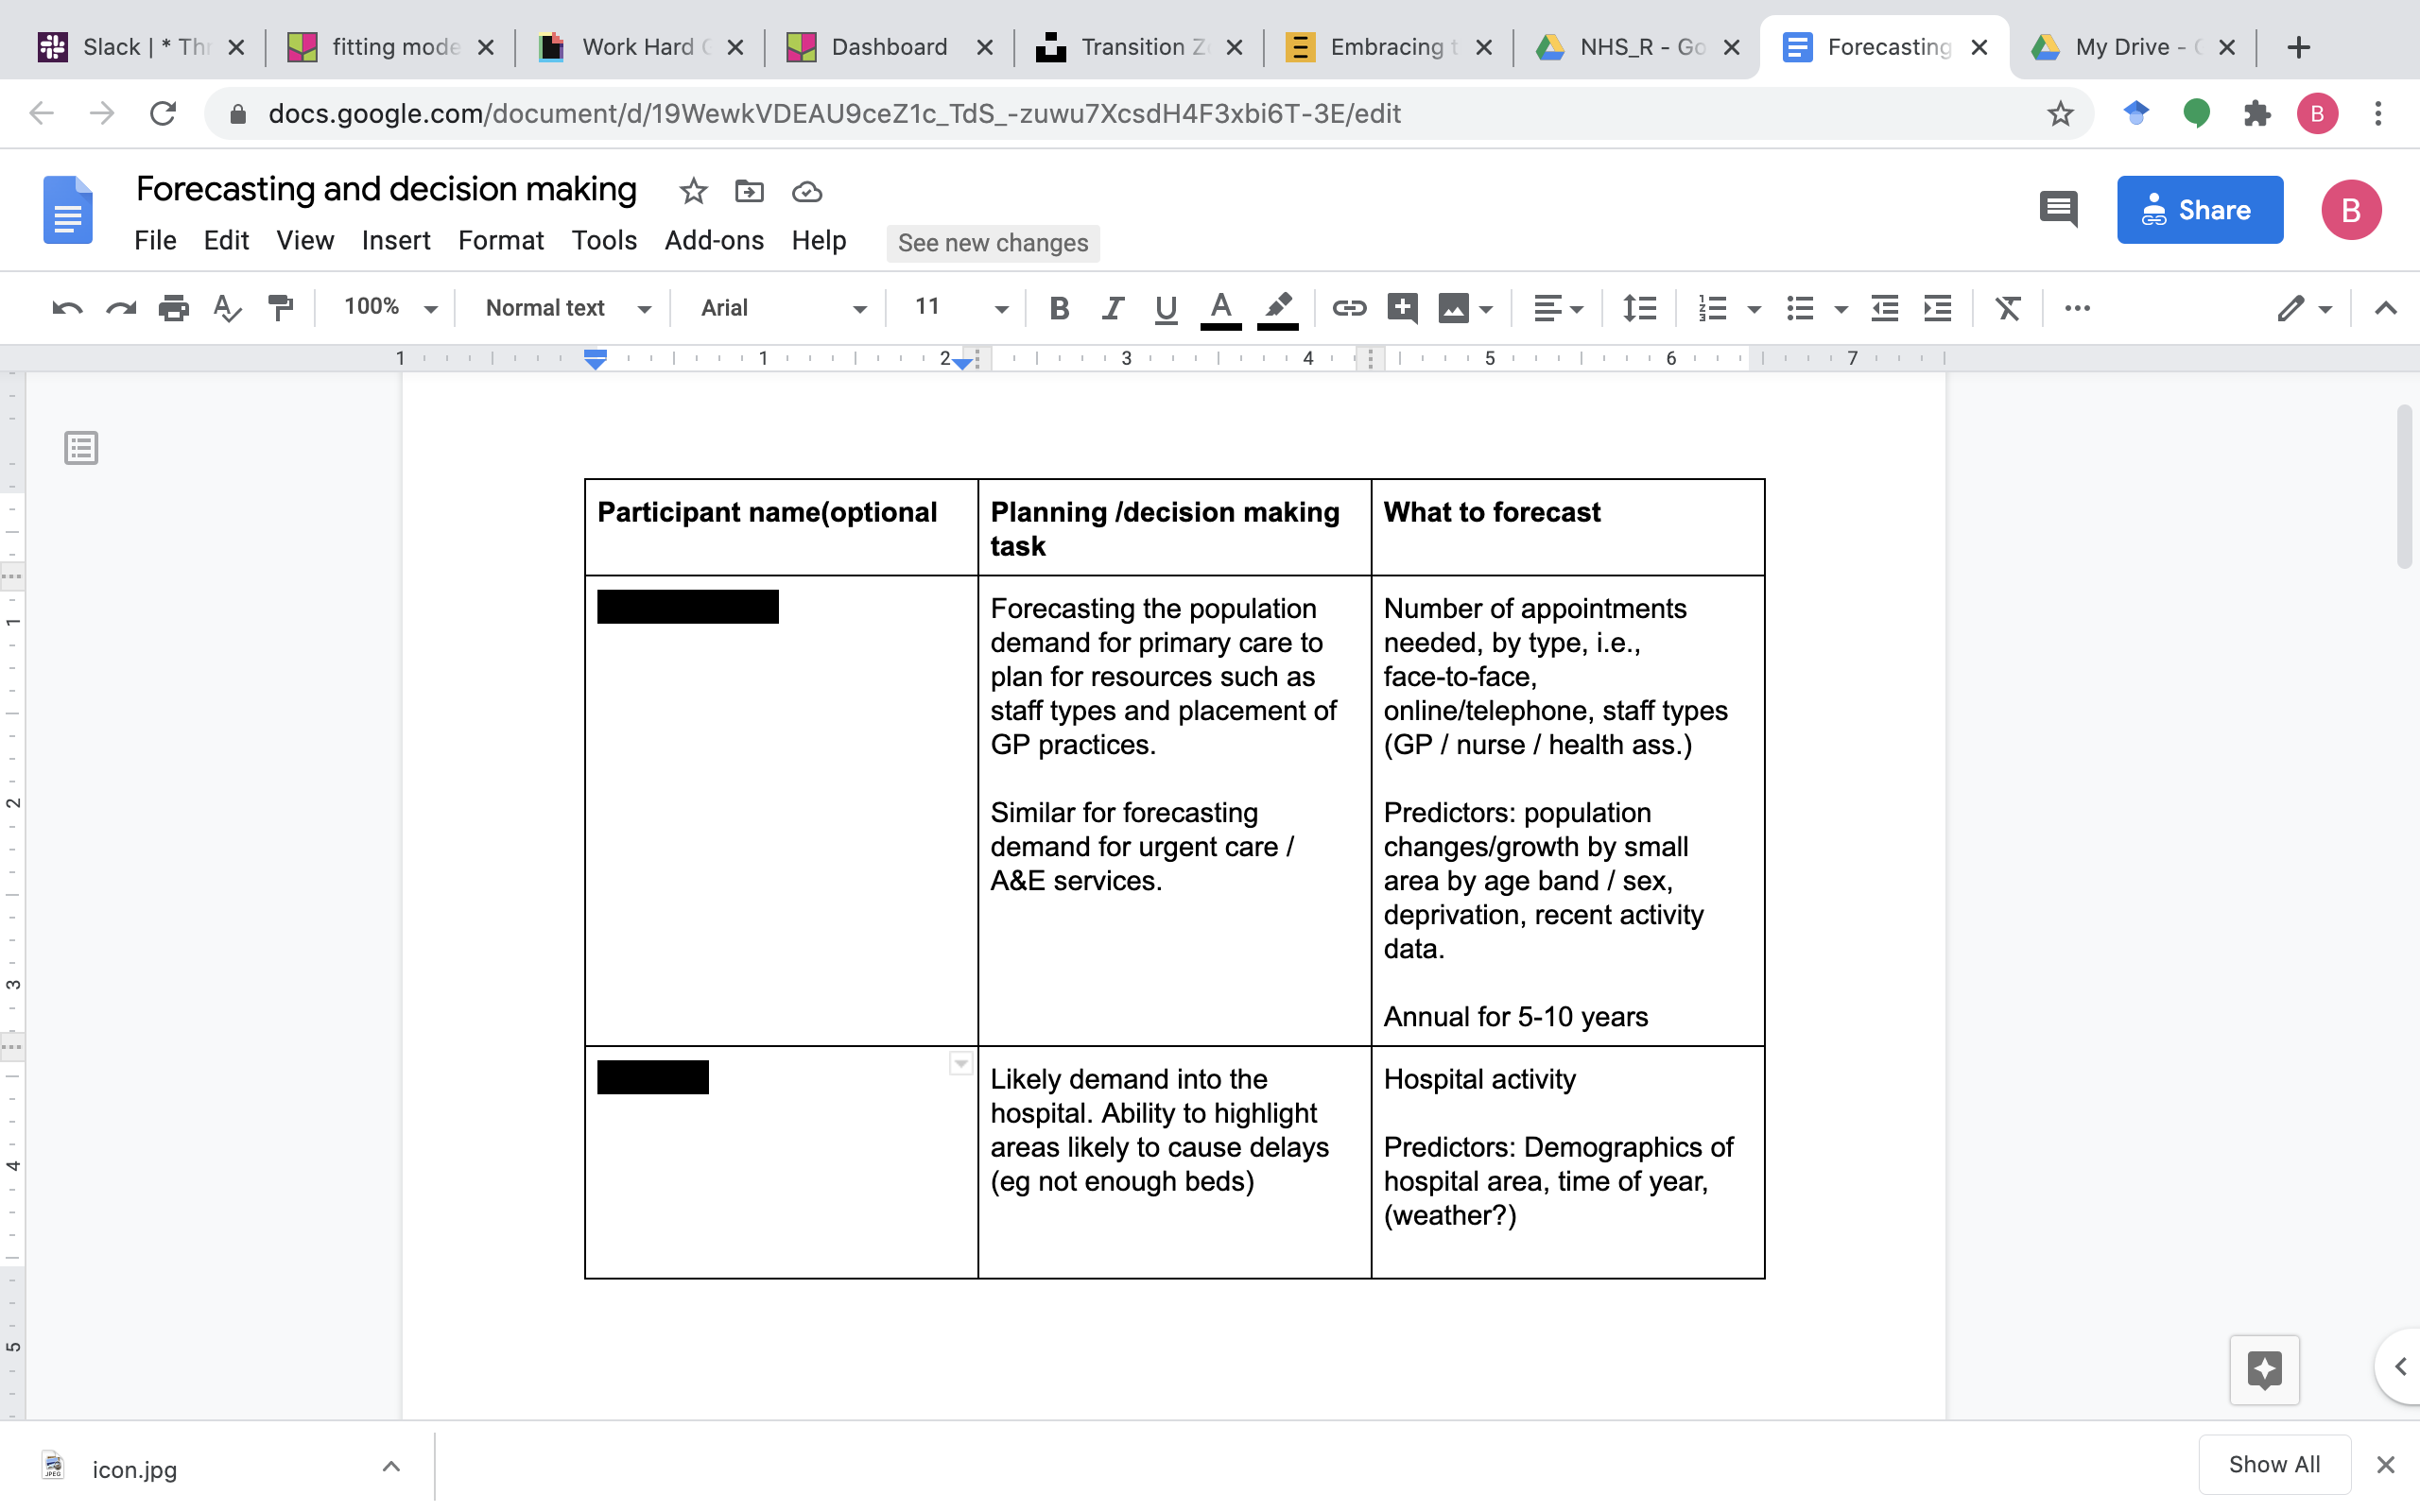Click the Undo icon in toolbar
The width and height of the screenshot is (2420, 1512).
[67, 308]
